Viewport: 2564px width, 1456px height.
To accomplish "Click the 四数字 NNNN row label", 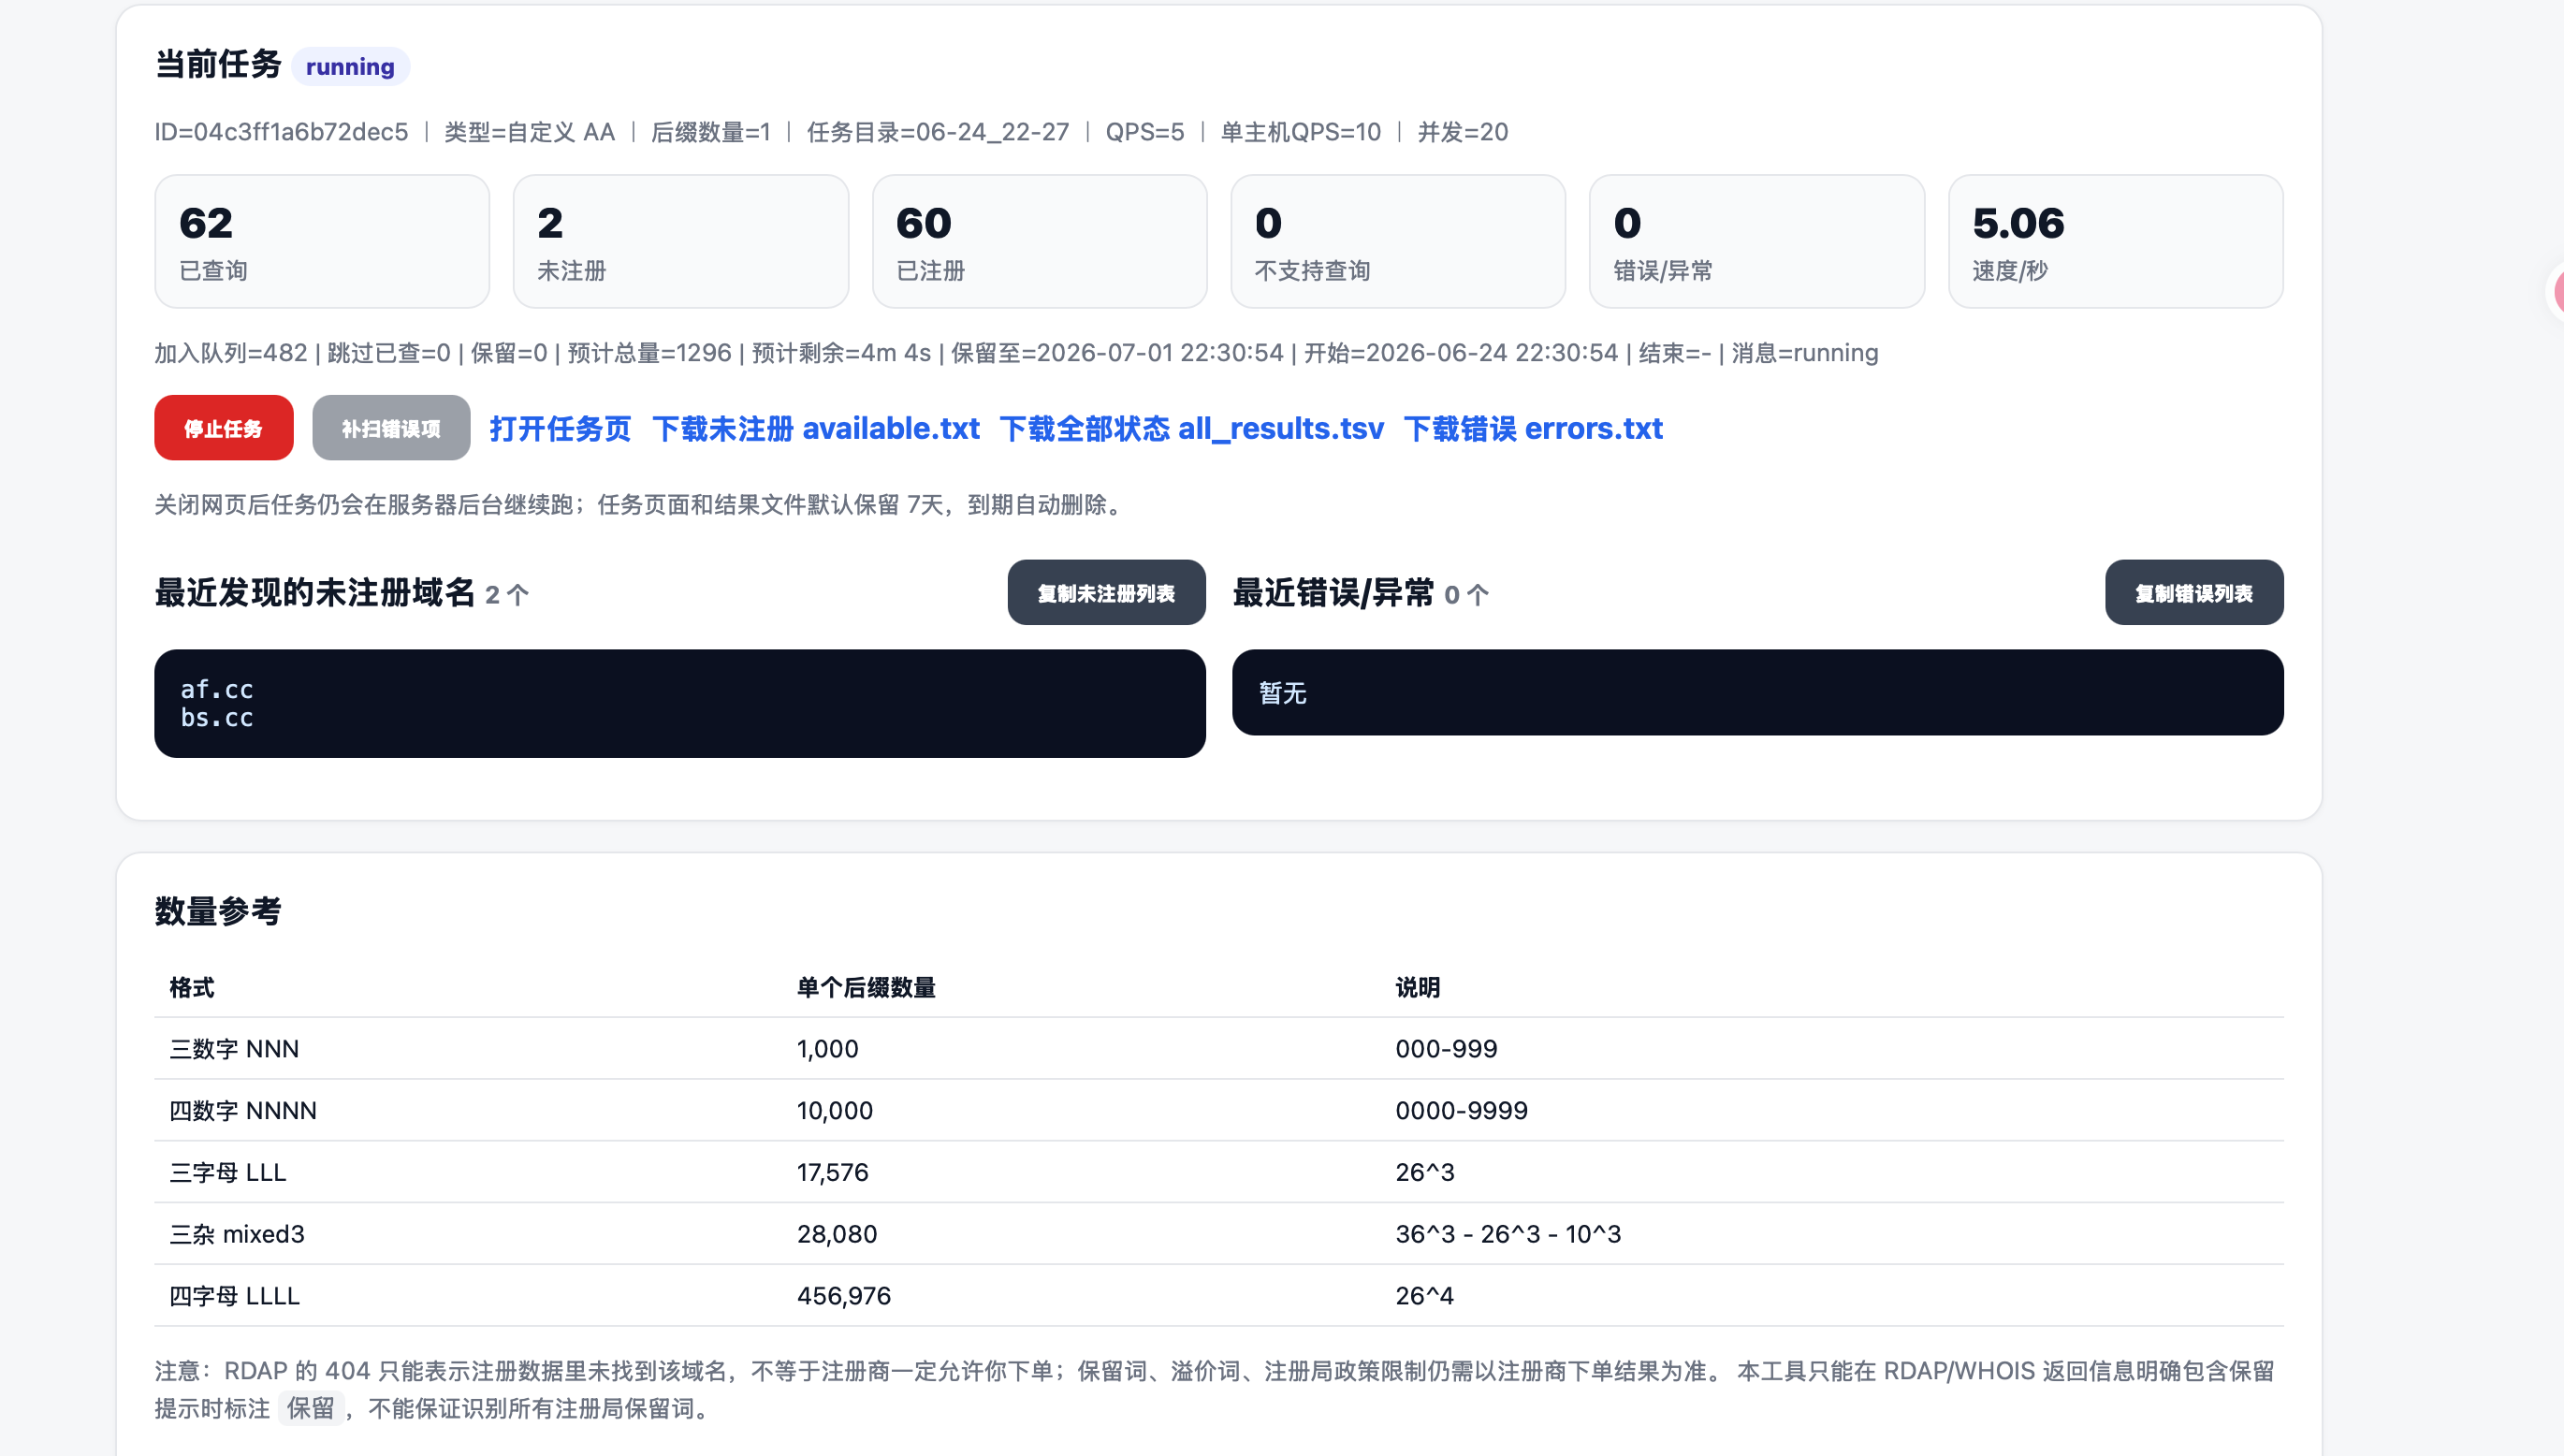I will click(x=243, y=1111).
